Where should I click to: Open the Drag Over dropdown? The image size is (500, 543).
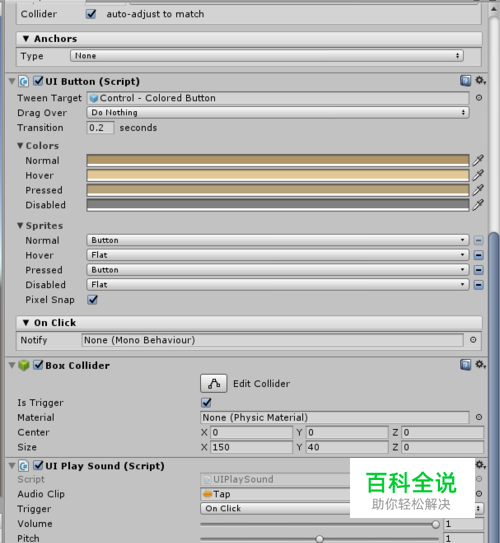278,113
